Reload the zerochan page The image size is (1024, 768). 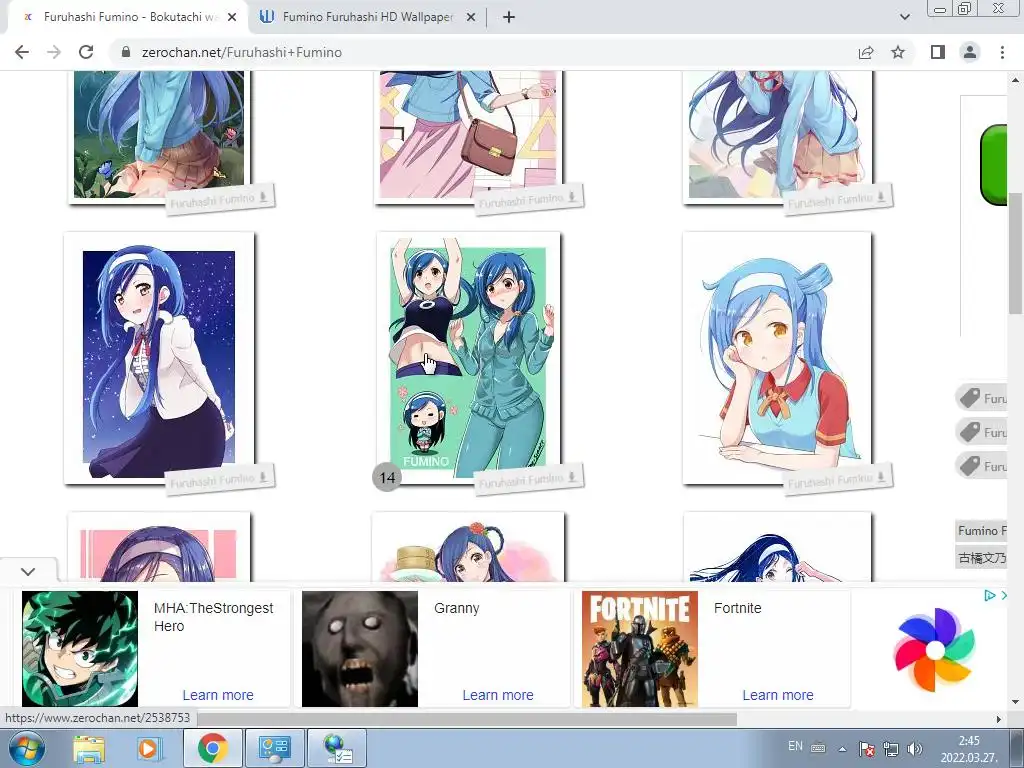tap(86, 52)
